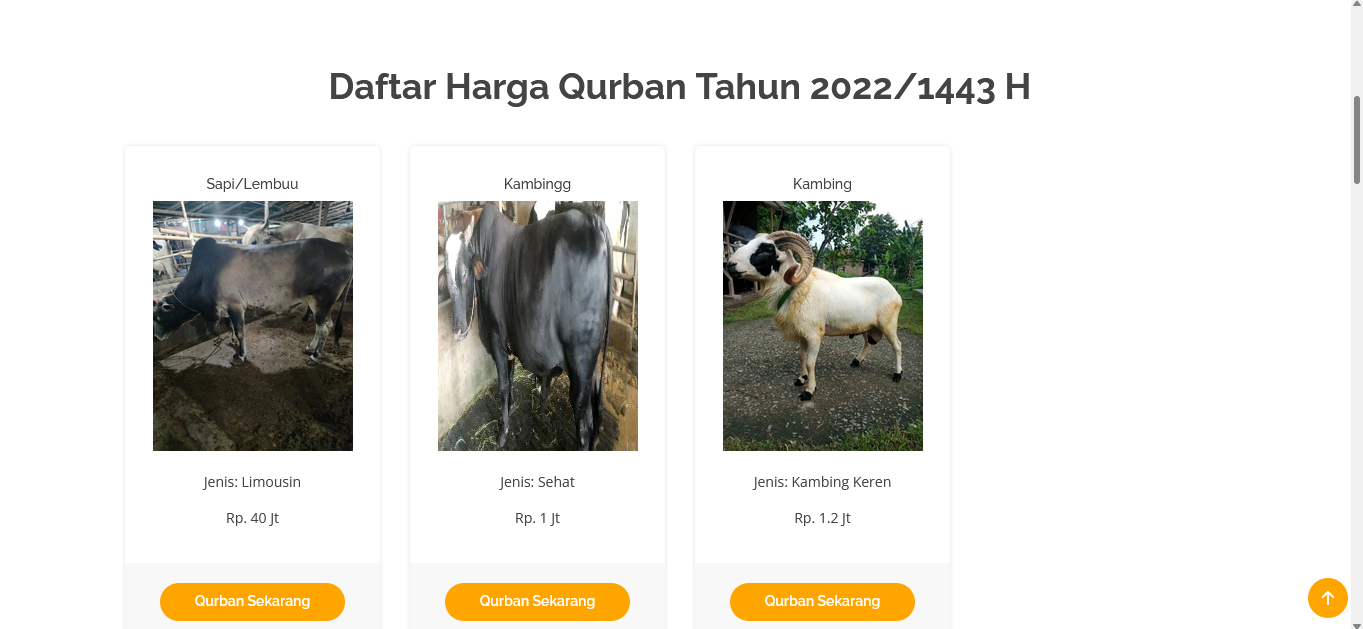Screen dimensions: 1363x629
Task: Click the Kambing title in third card
Action: (822, 184)
